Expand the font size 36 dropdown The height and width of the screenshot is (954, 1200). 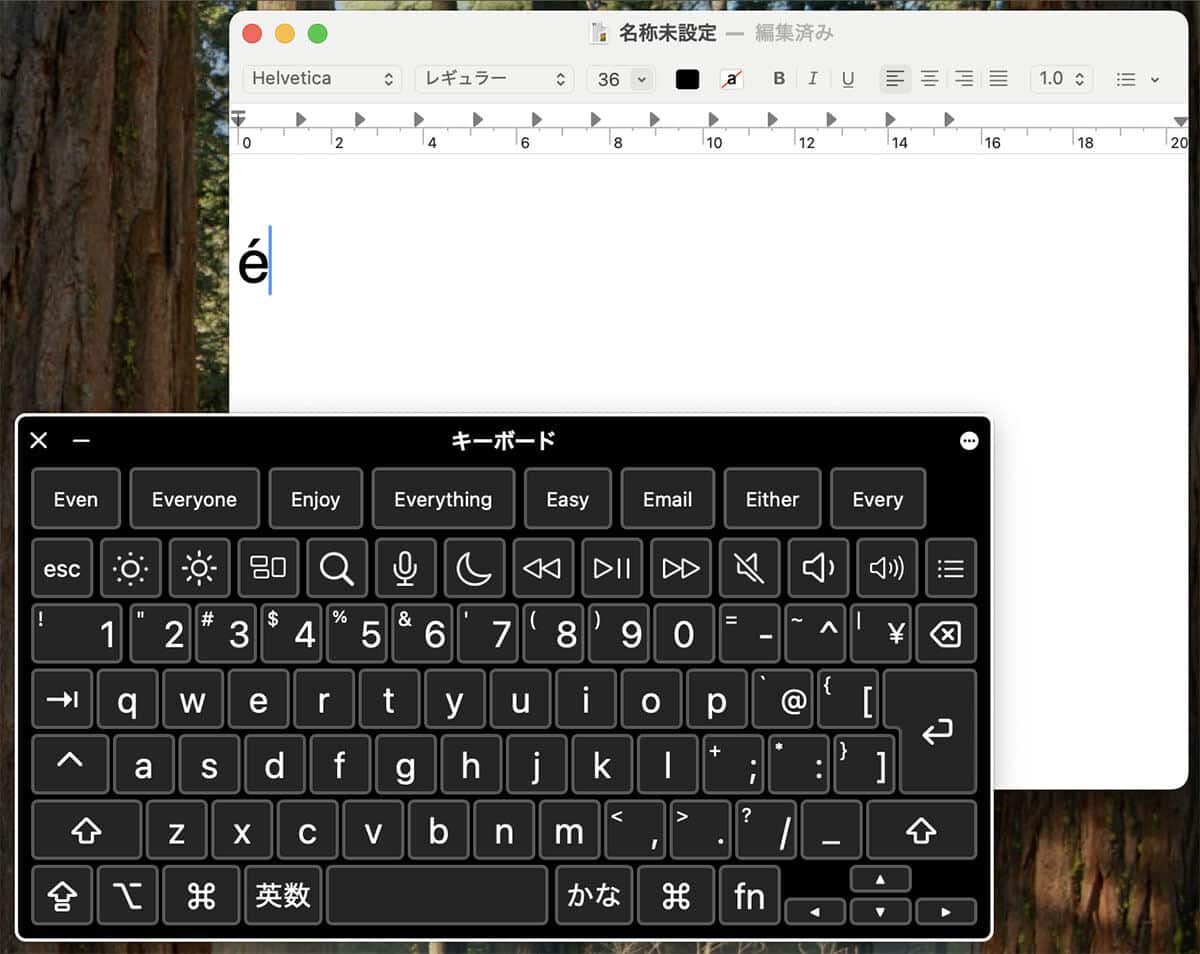641,79
